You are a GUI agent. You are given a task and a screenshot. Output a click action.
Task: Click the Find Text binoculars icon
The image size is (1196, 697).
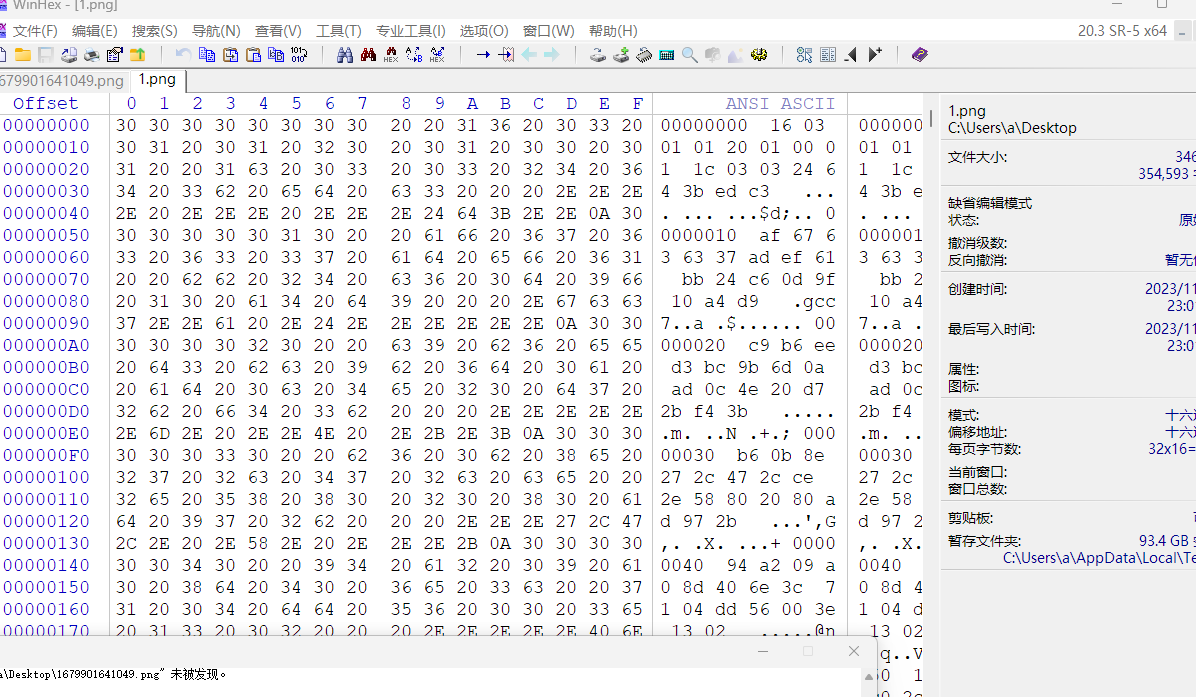(x=345, y=55)
